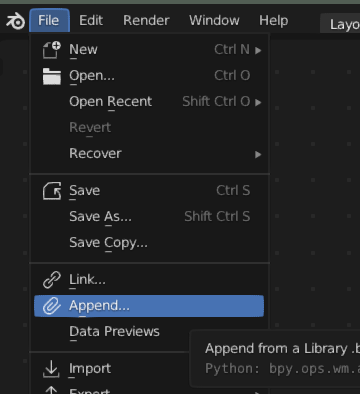Close the File menu via File button

click(49, 20)
